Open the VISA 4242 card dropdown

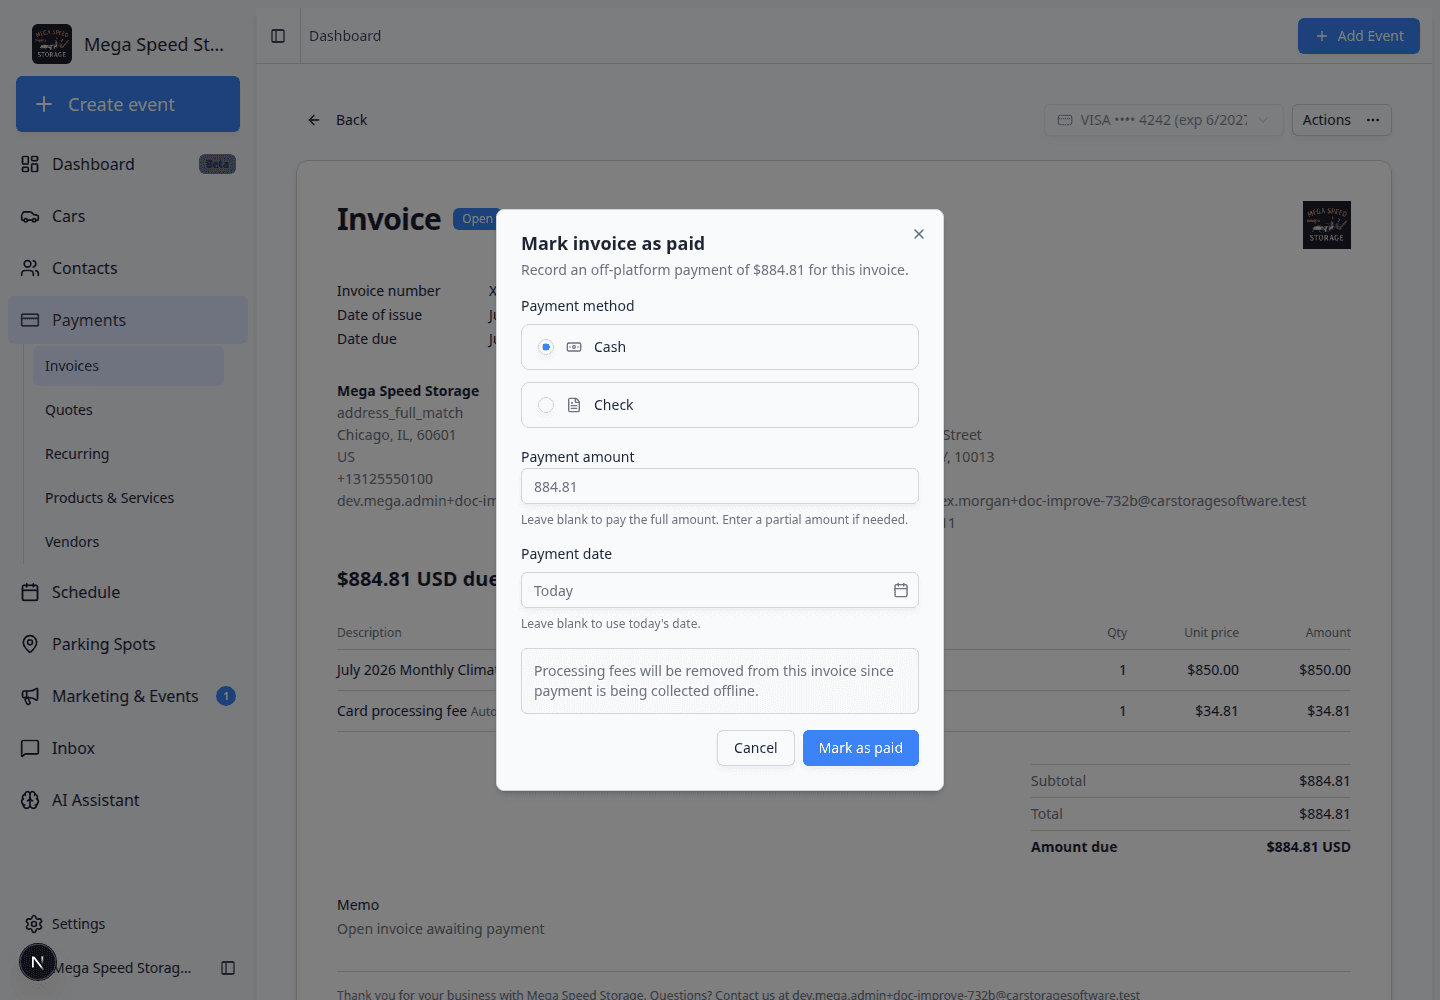[x=1164, y=120]
